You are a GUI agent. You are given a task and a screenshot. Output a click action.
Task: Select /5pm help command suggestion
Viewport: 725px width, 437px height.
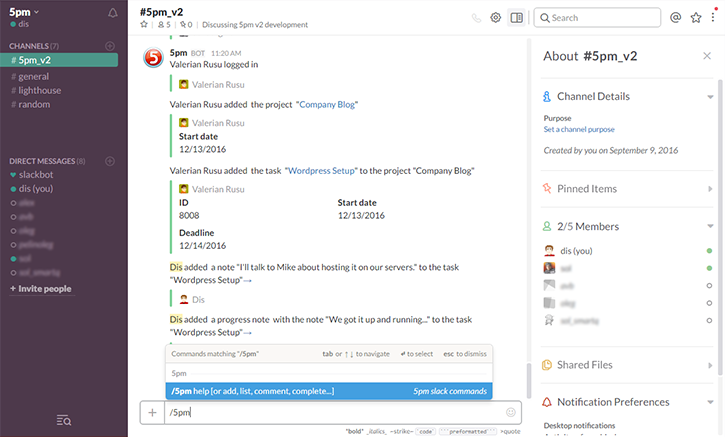point(329,391)
